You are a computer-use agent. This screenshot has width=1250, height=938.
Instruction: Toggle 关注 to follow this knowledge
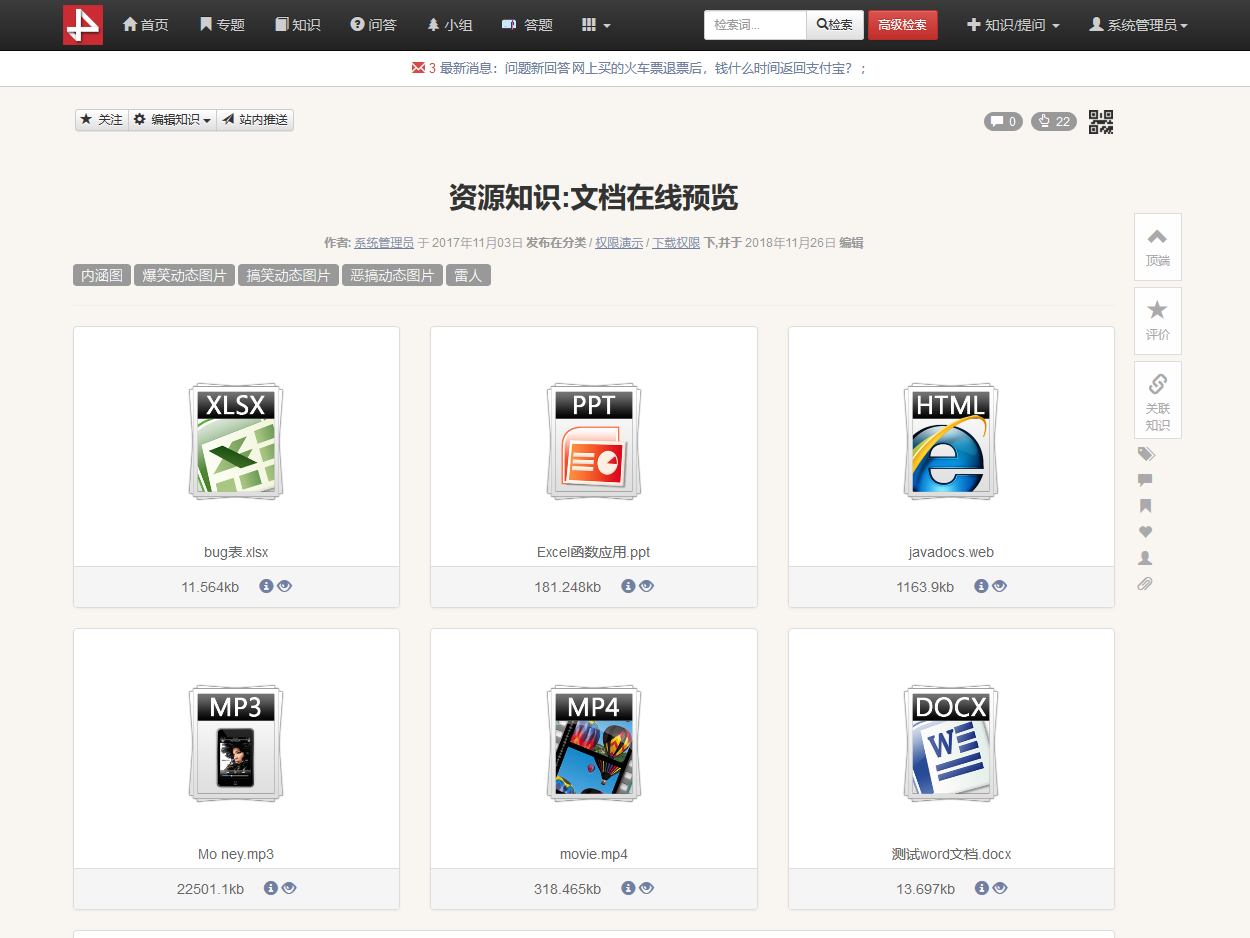102,120
